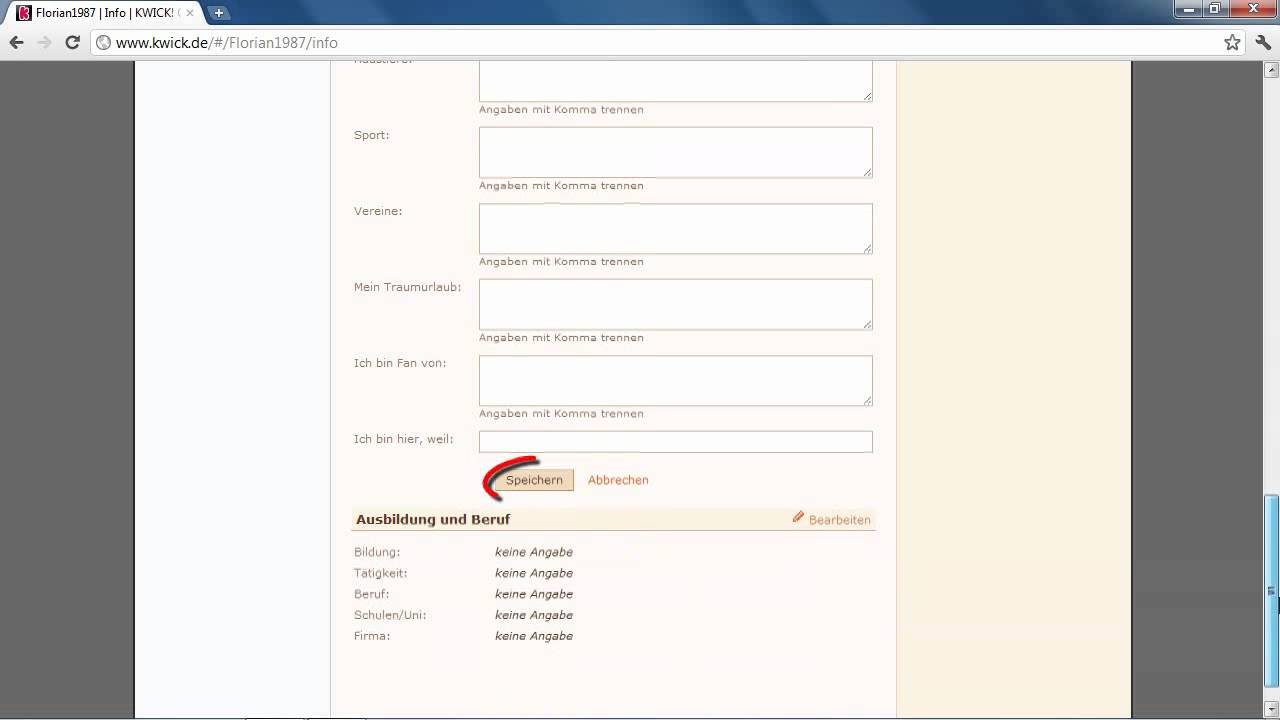The width and height of the screenshot is (1280, 720).
Task: Open the Chrome wrench menu
Action: coord(1264,42)
